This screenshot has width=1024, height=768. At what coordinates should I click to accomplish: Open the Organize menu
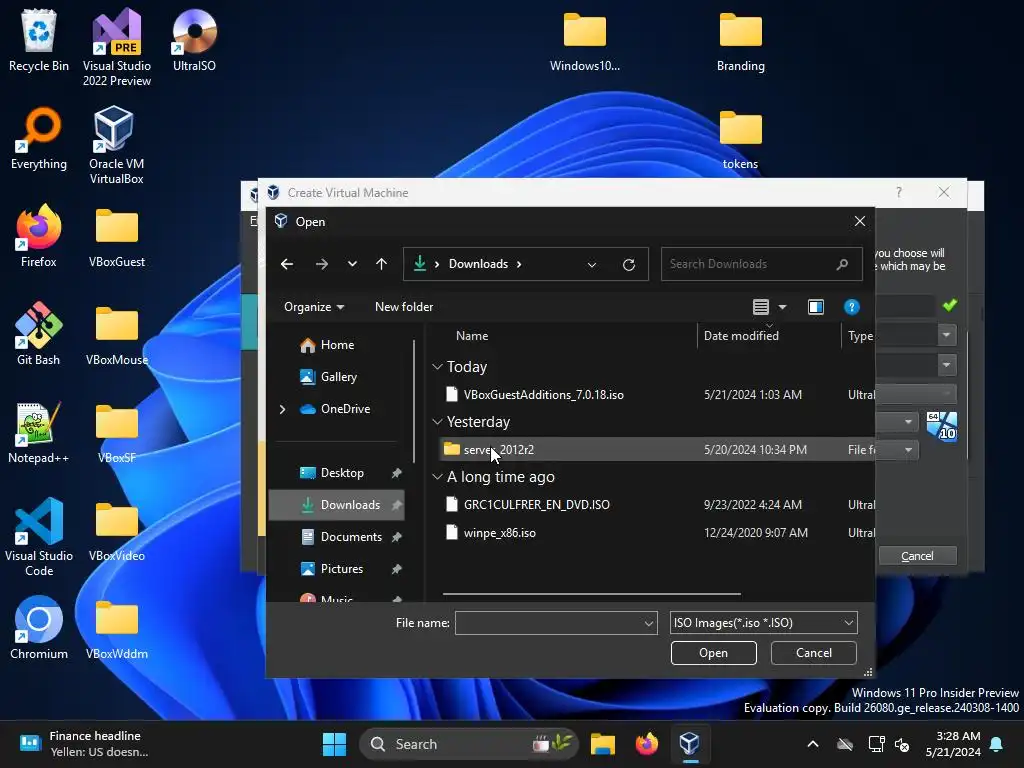coord(314,307)
